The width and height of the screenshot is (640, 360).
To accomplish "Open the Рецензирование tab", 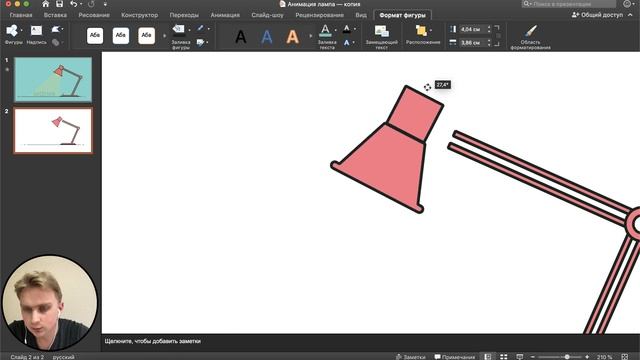I will pyautogui.click(x=320, y=15).
